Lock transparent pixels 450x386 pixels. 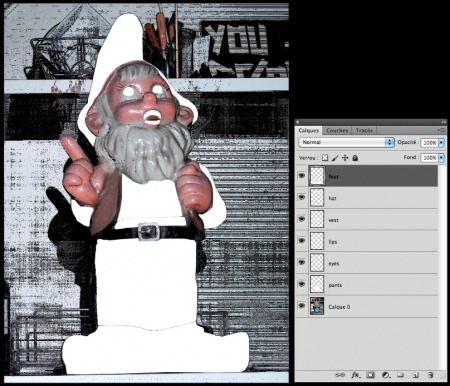[x=325, y=158]
